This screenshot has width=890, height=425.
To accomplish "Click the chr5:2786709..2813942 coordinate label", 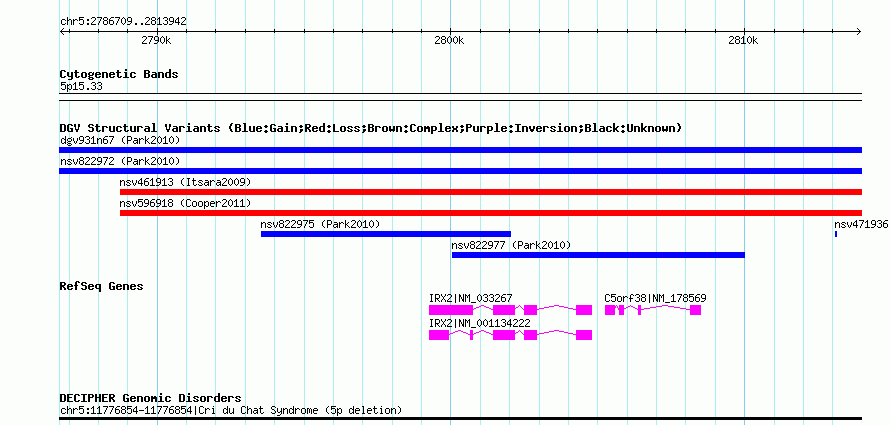I will click(x=123, y=22).
